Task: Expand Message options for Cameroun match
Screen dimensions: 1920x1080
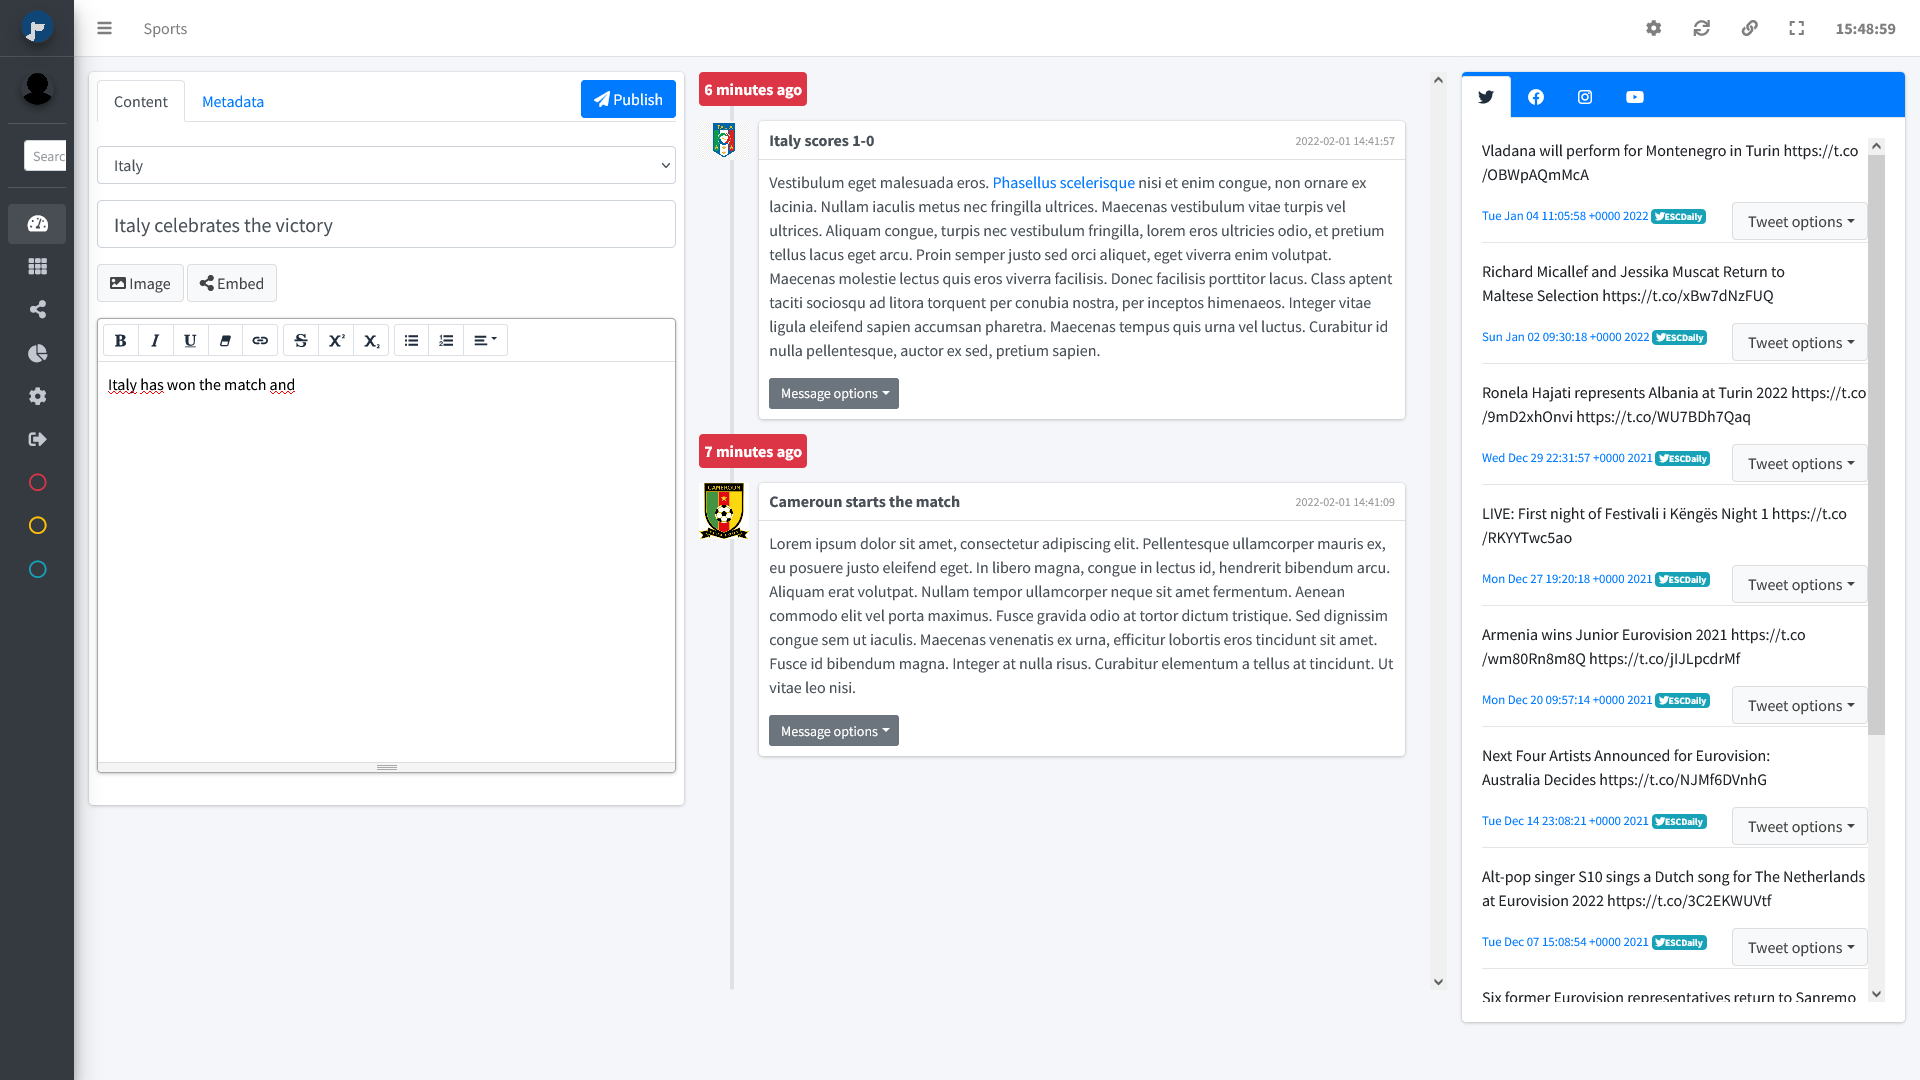Action: click(833, 729)
